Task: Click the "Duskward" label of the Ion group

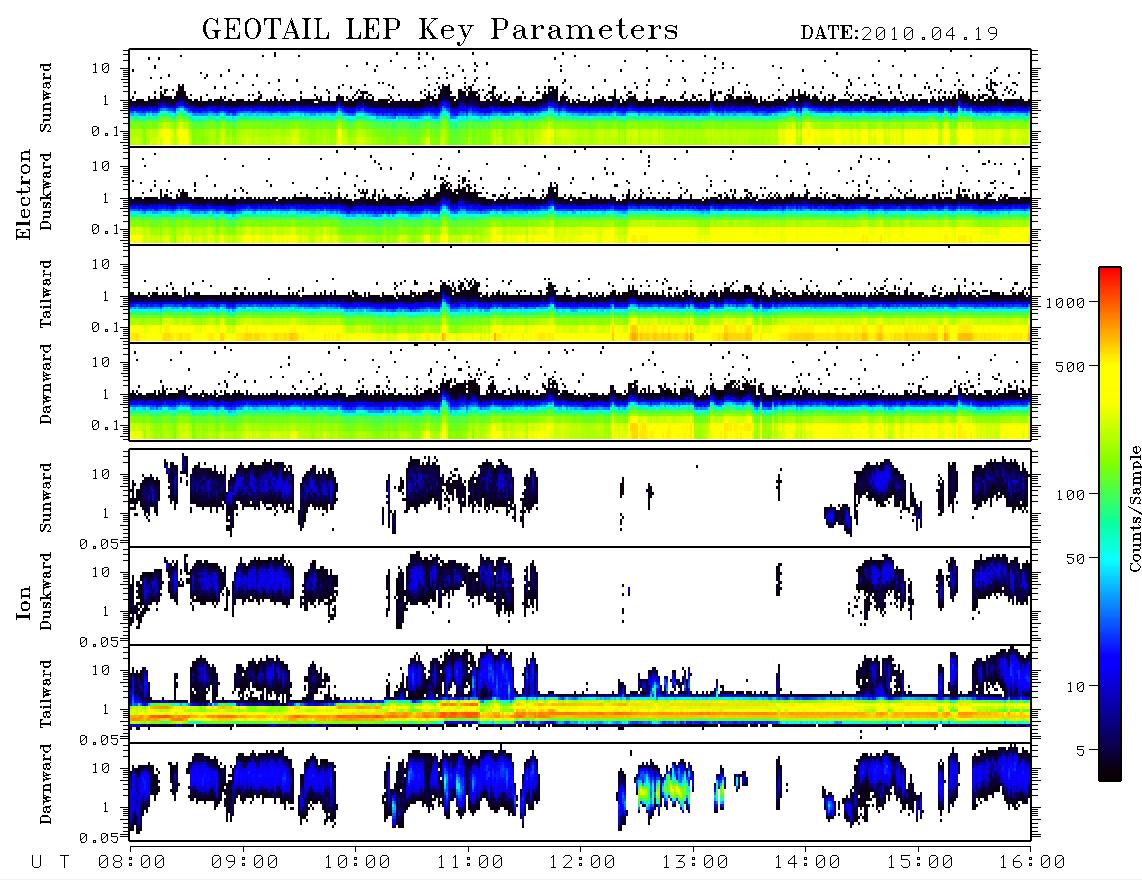Action: 46,591
